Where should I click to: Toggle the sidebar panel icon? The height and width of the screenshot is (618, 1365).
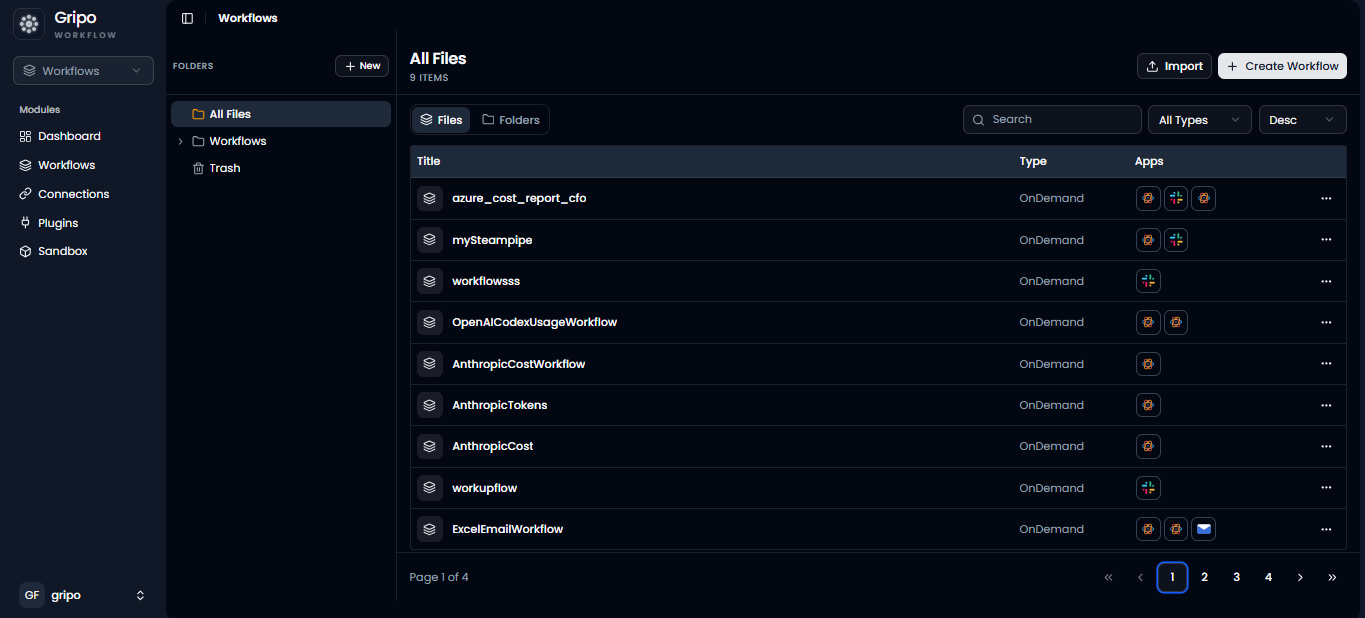(x=187, y=18)
